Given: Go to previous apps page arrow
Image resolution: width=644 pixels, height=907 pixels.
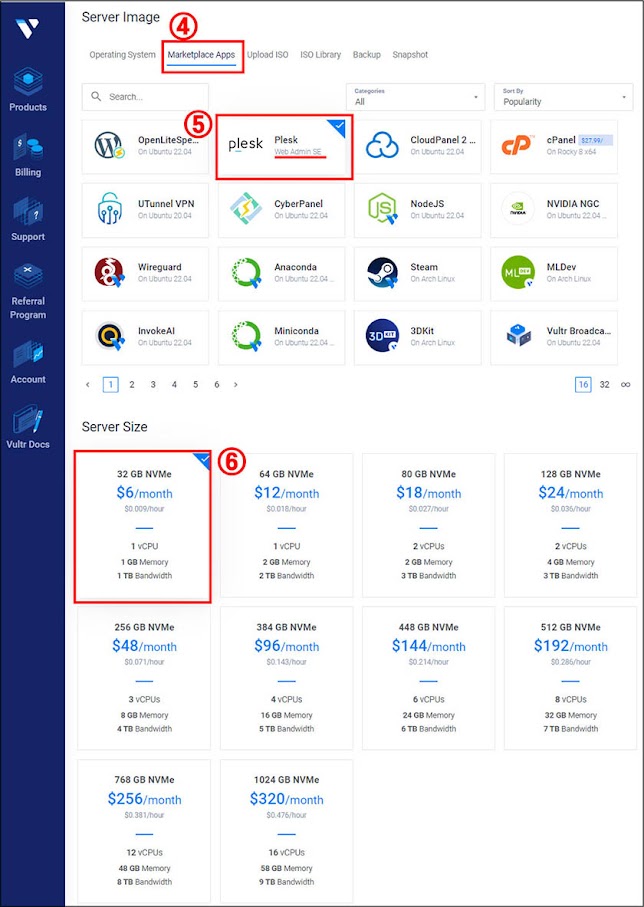Looking at the screenshot, I should 87,385.
